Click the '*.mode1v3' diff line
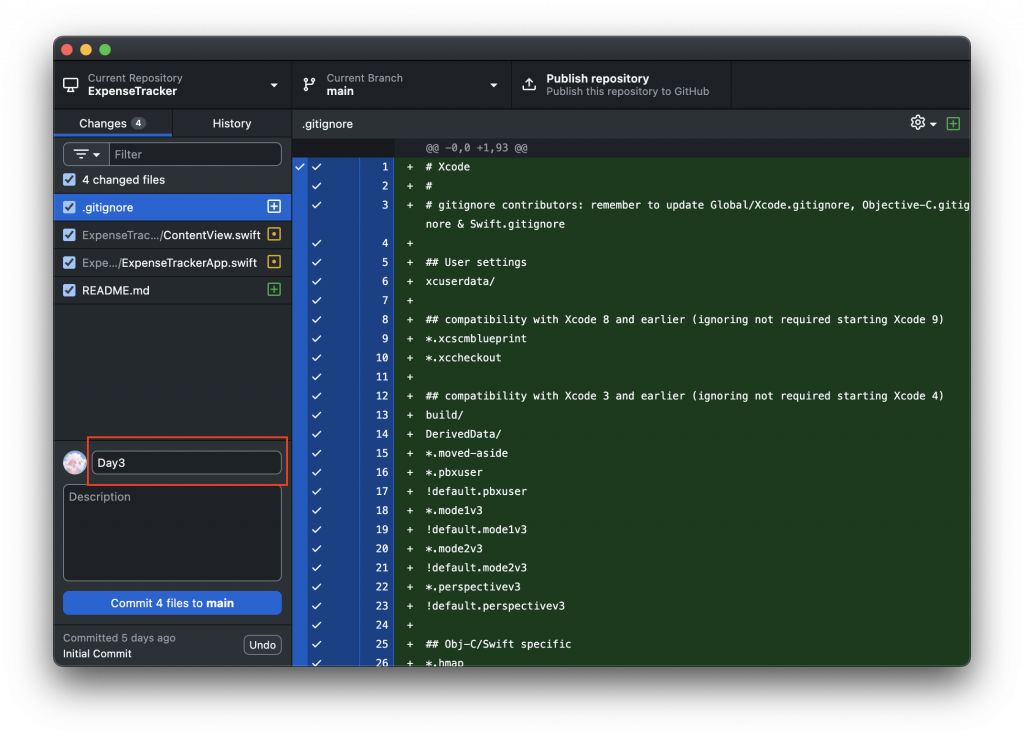The image size is (1024, 737). [454, 510]
